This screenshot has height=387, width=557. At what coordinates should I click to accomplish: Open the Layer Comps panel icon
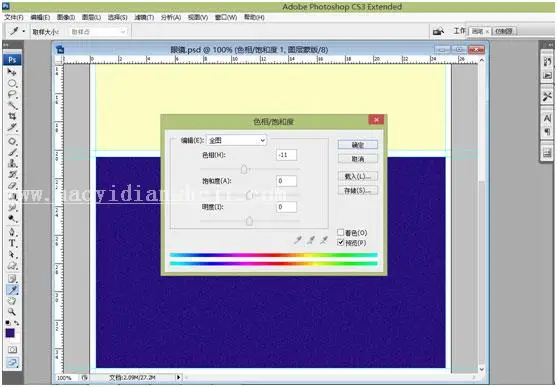(547, 153)
